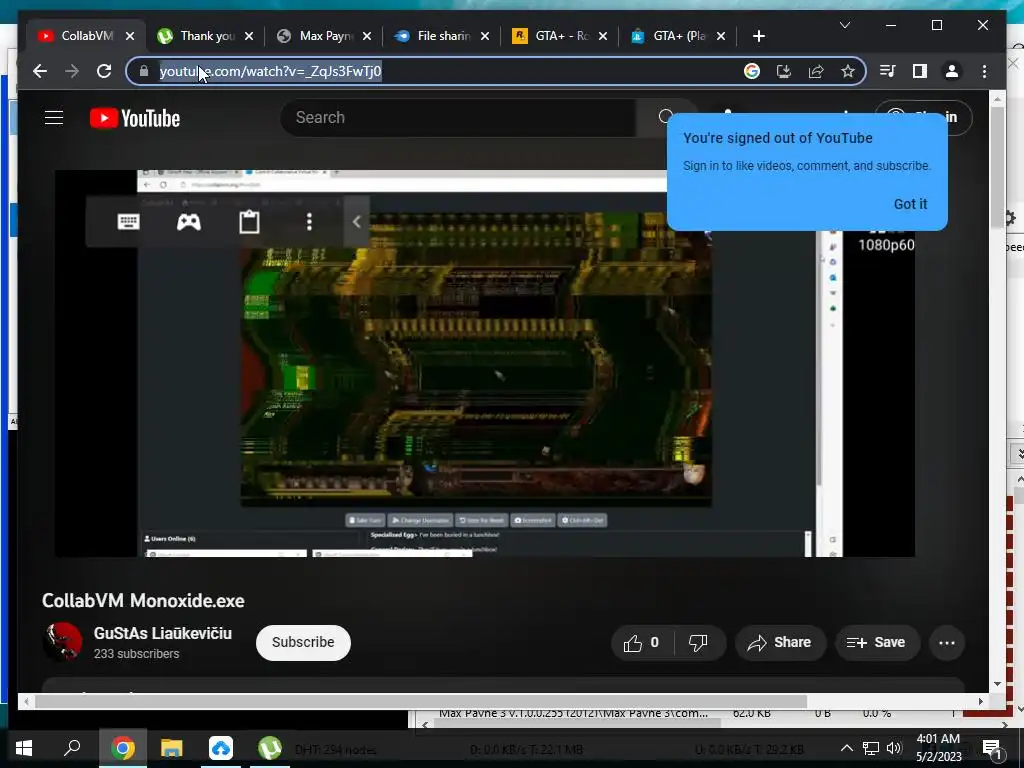Open Chrome profile avatar
This screenshot has height=768, width=1024.
click(952, 71)
